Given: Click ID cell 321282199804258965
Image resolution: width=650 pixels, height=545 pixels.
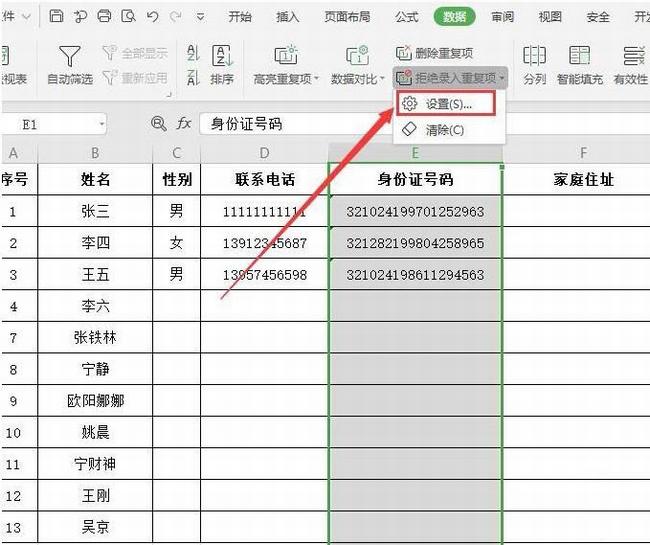Looking at the screenshot, I should (415, 243).
